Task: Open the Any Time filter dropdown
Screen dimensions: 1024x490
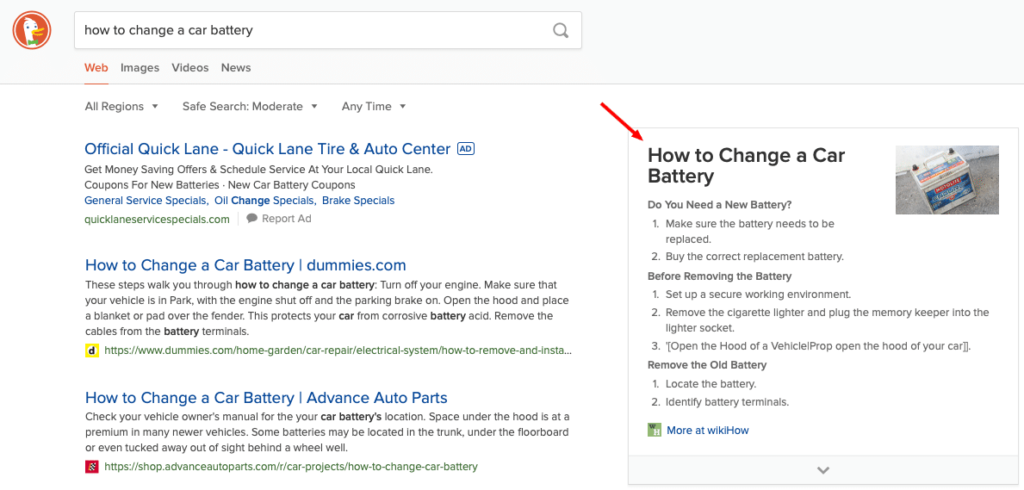Action: (x=374, y=106)
